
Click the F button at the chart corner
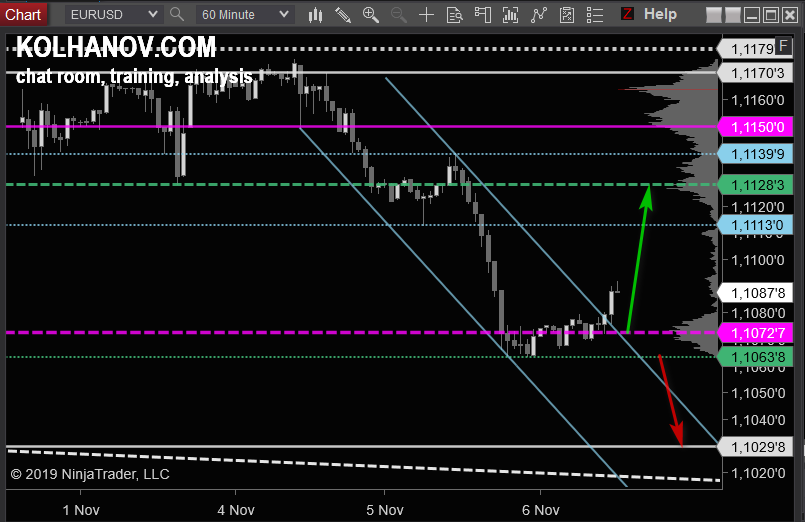click(783, 46)
